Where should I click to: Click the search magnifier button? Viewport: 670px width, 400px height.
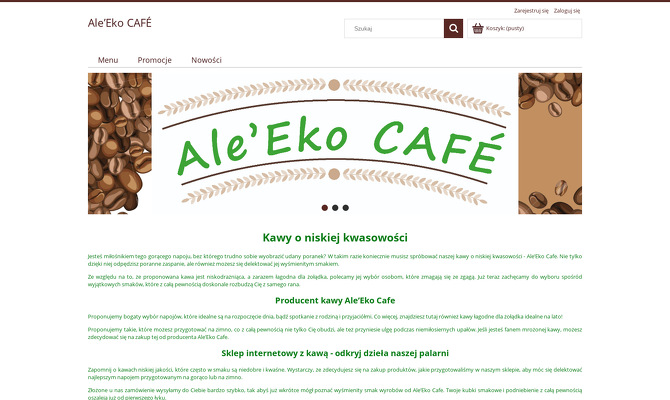453,28
